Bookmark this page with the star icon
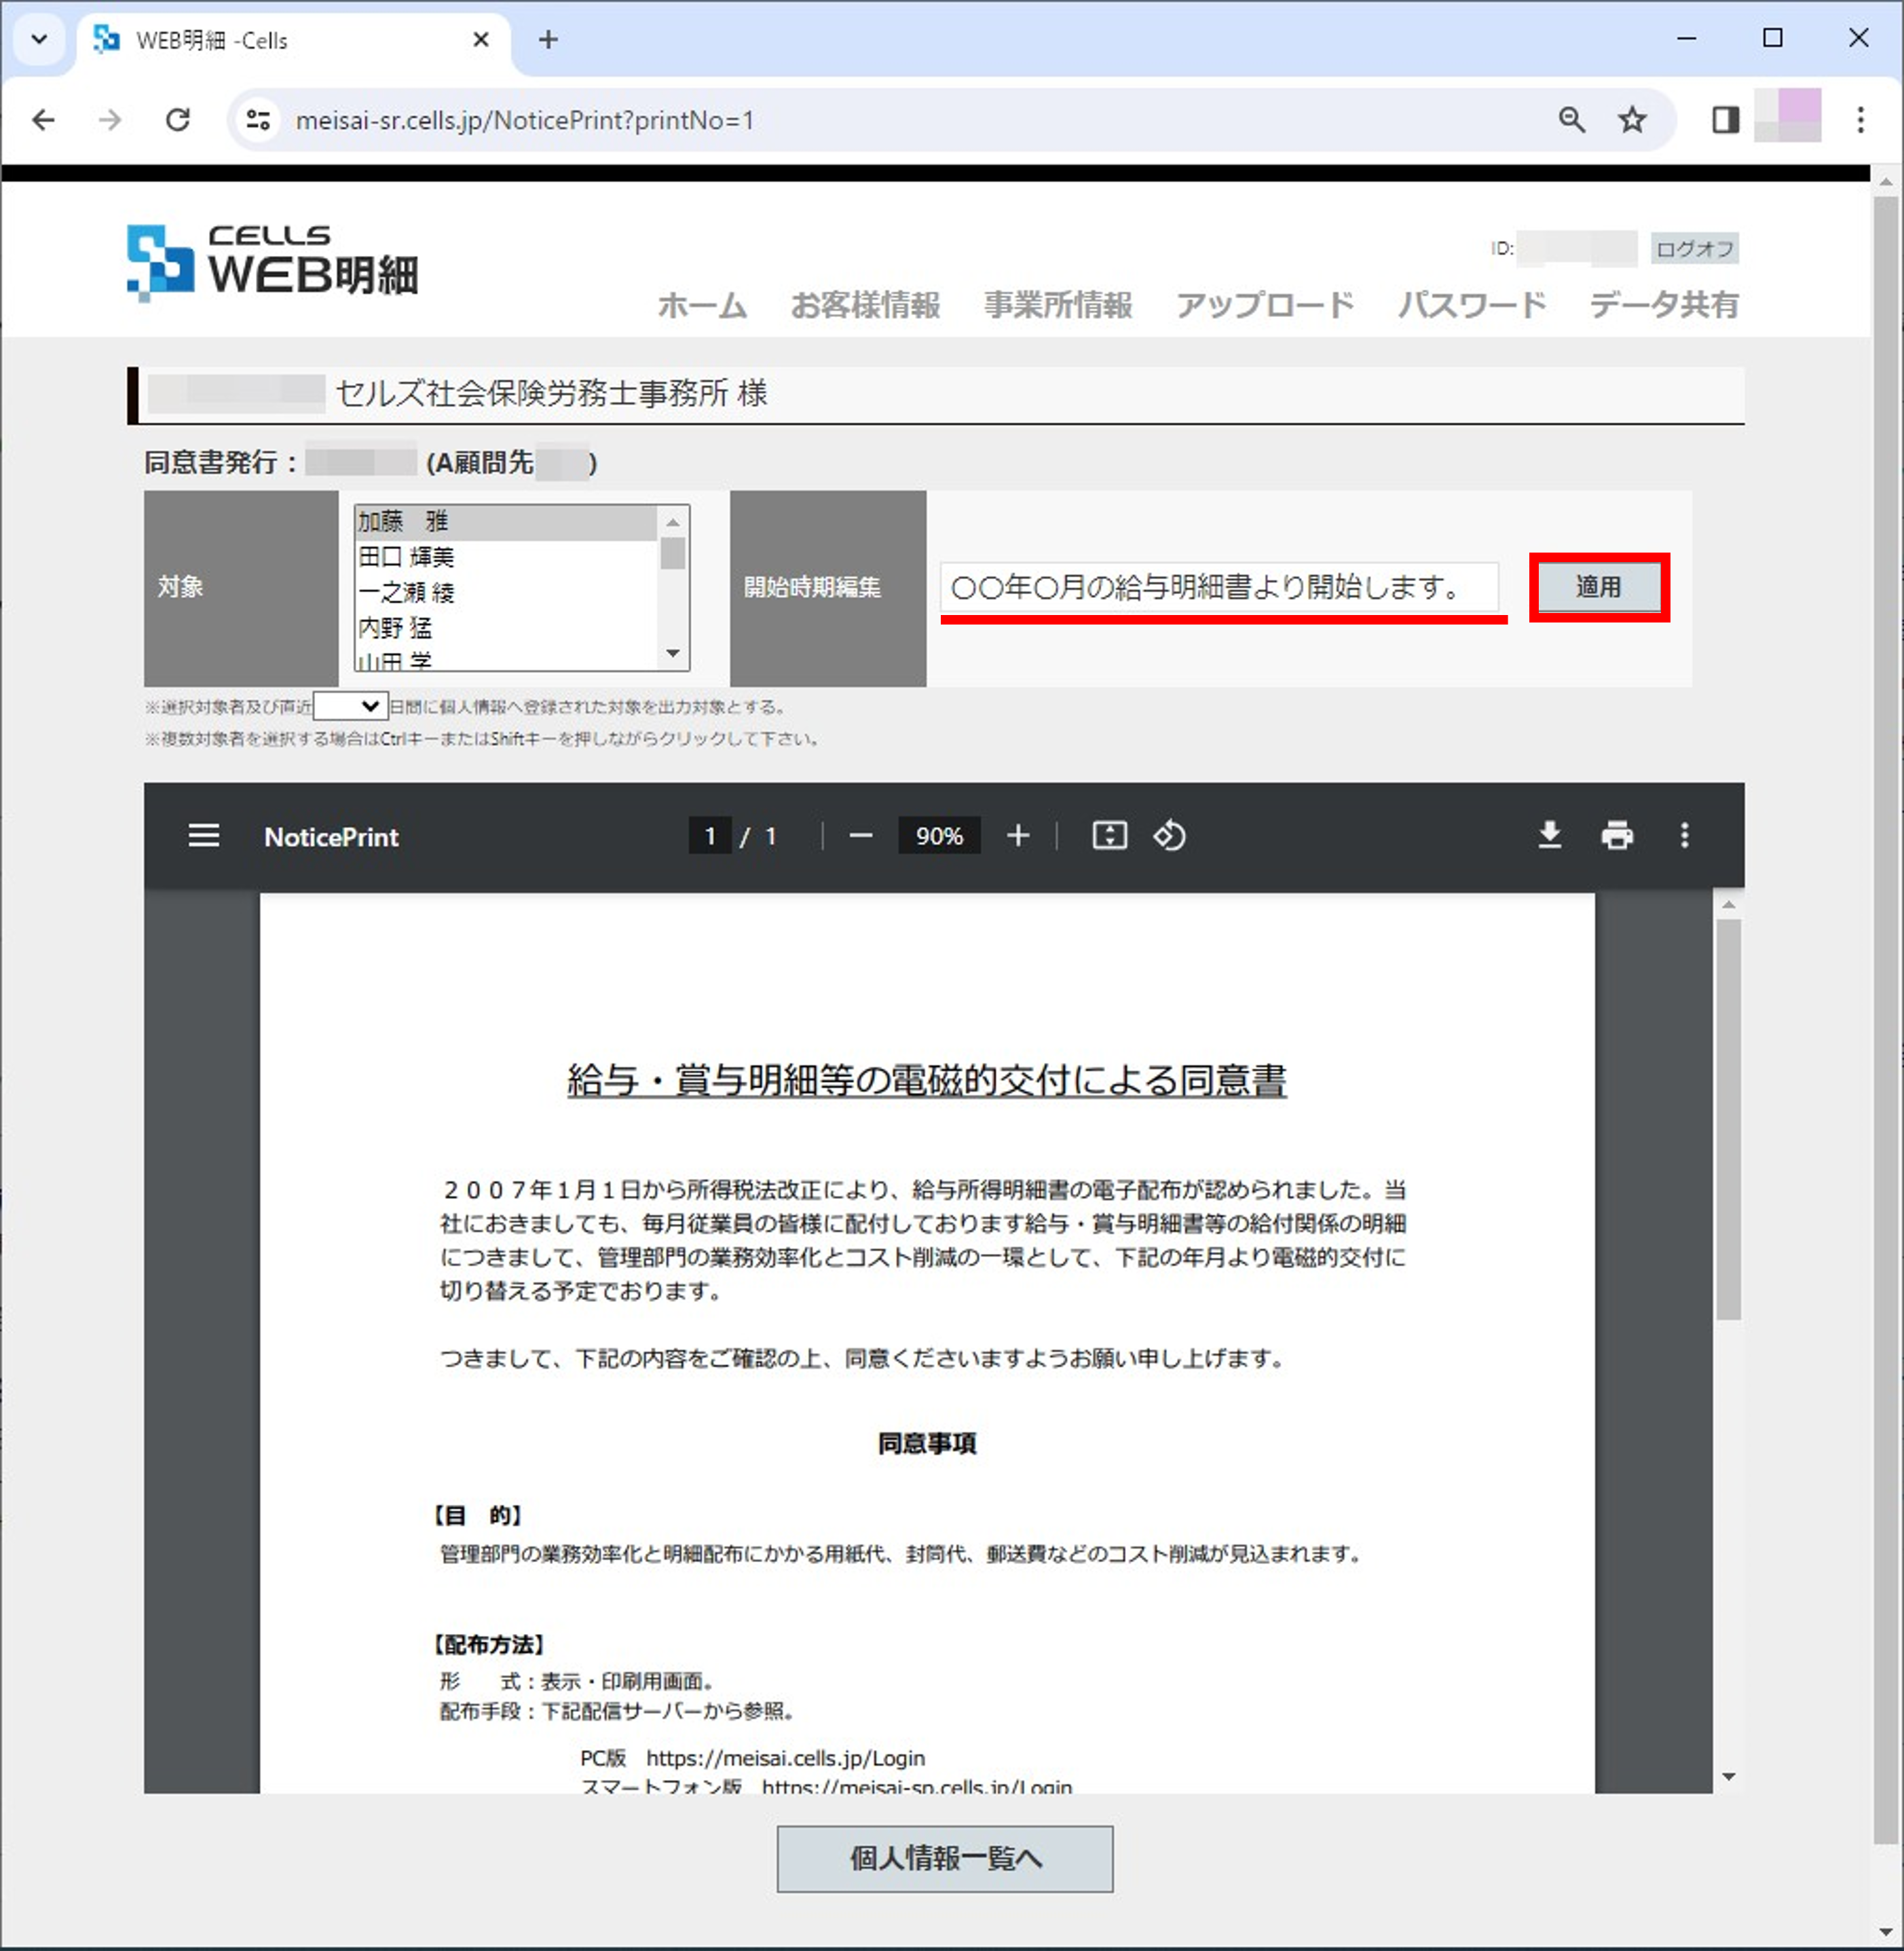This screenshot has height=1951, width=1904. tap(1632, 120)
